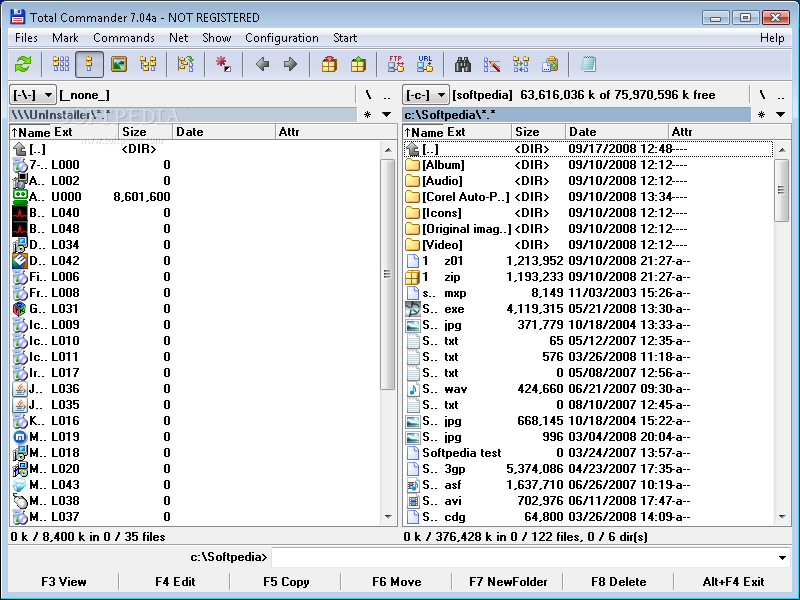Select the [Video] folder
The height and width of the screenshot is (600, 800).
coord(587,245)
